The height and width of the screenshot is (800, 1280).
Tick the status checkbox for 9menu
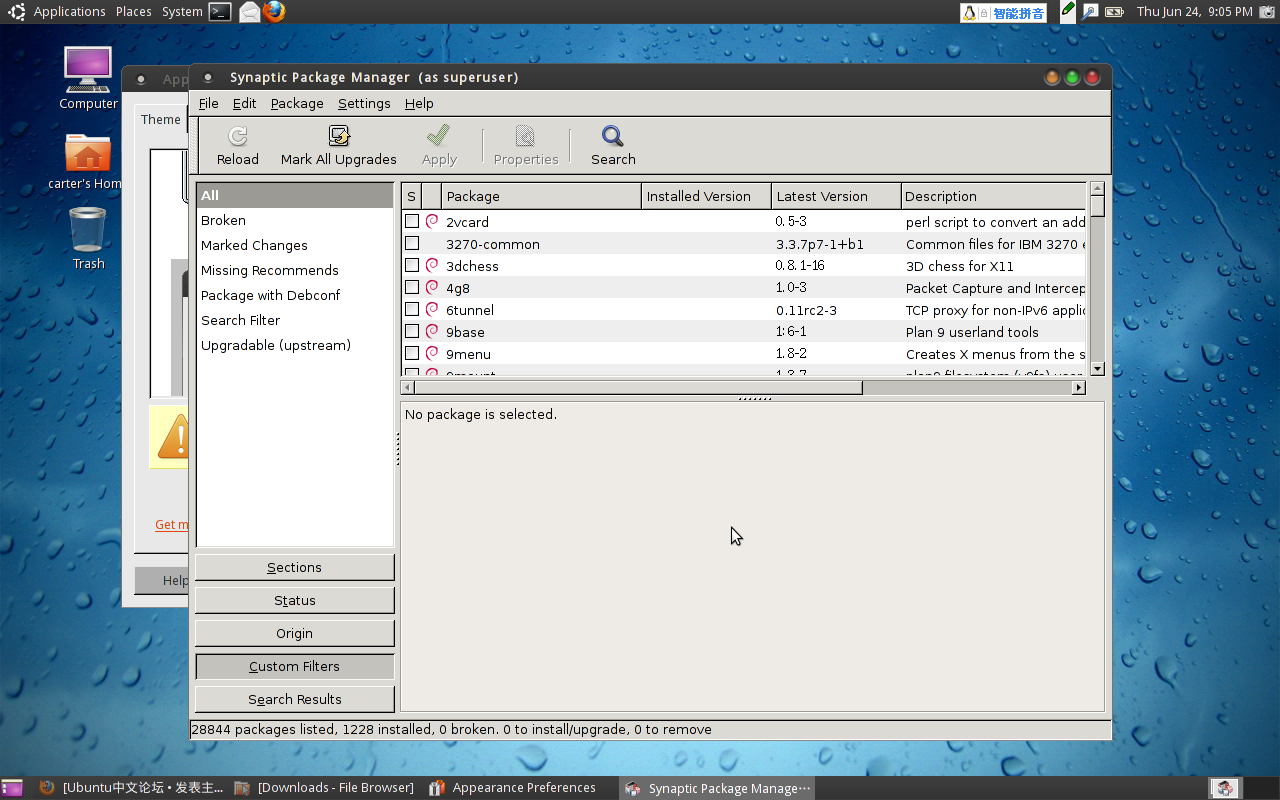(412, 353)
